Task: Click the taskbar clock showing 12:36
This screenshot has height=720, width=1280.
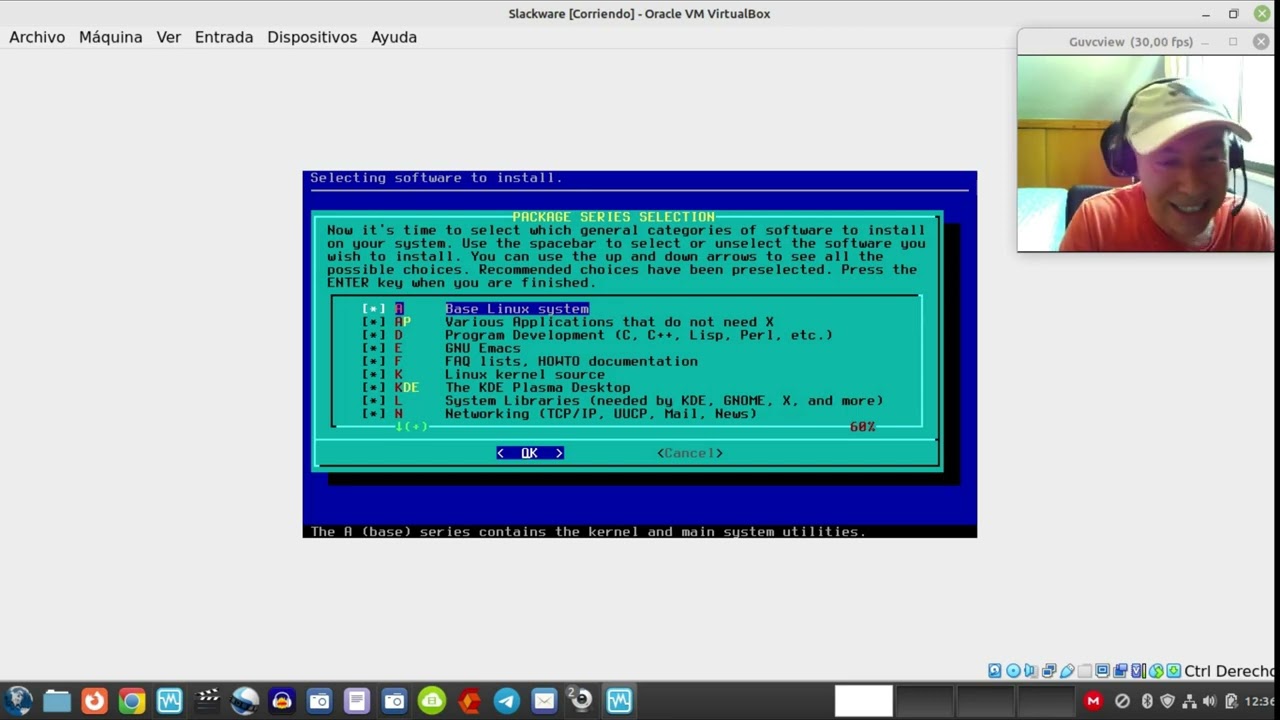Action: [1260, 701]
